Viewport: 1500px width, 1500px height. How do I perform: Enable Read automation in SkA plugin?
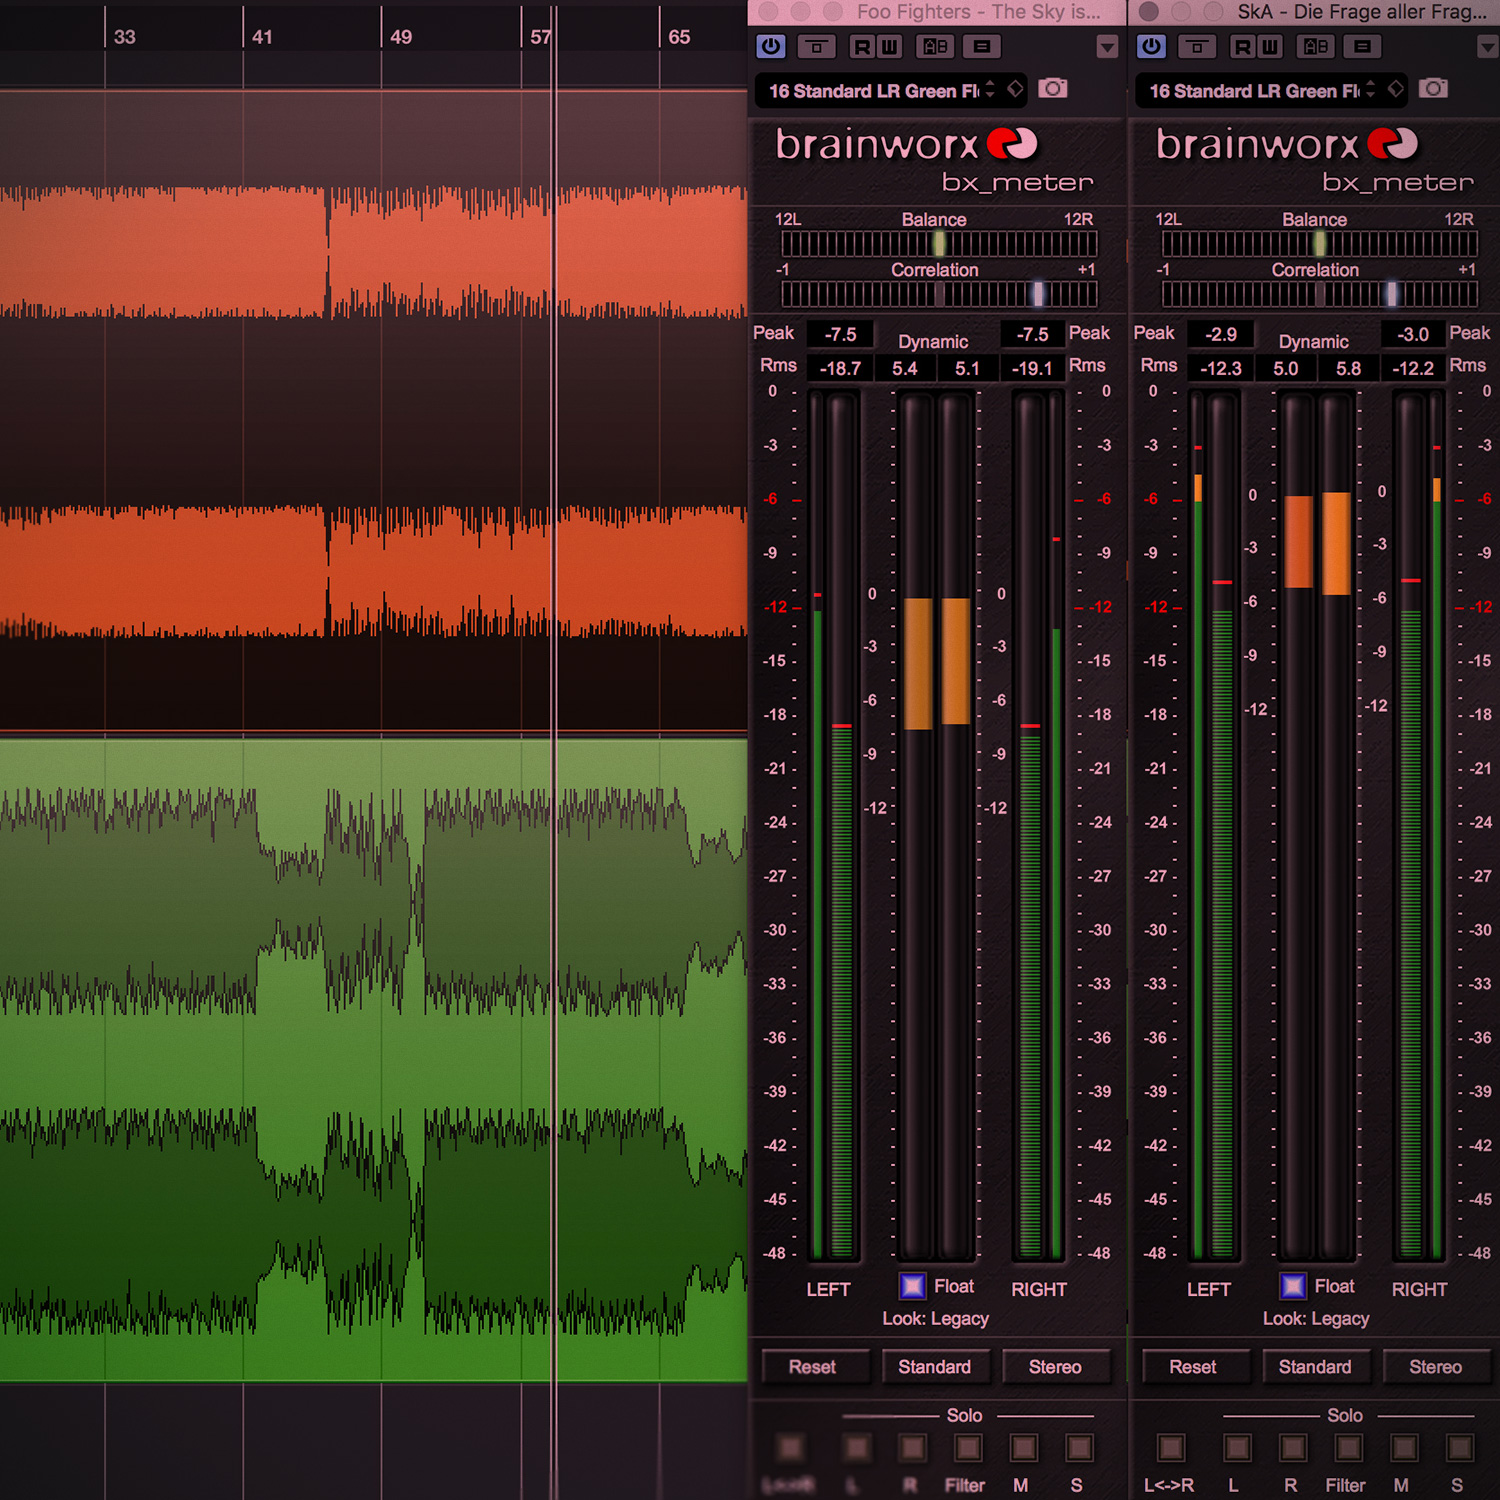coord(1242,46)
